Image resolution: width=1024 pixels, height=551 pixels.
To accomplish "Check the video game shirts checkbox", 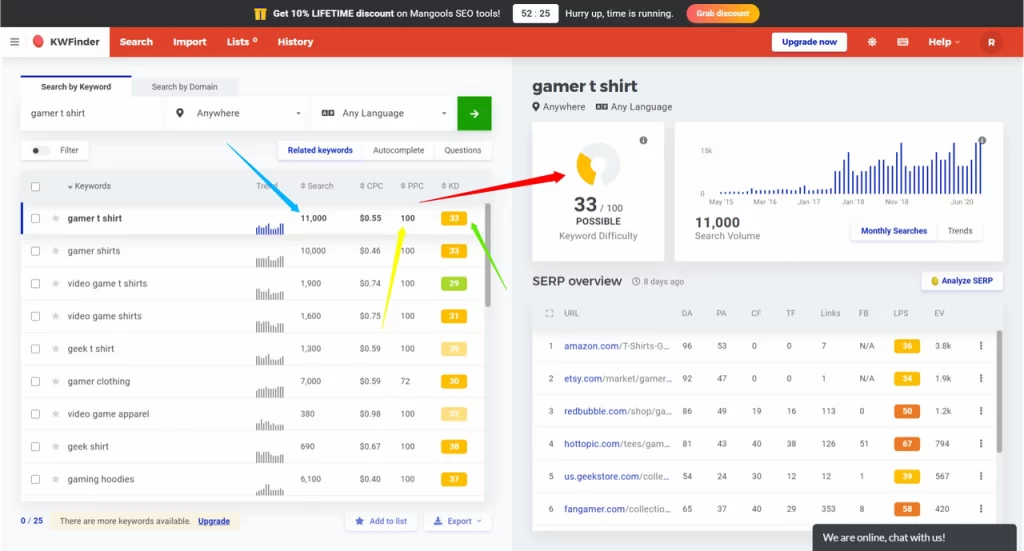I will coord(35,317).
